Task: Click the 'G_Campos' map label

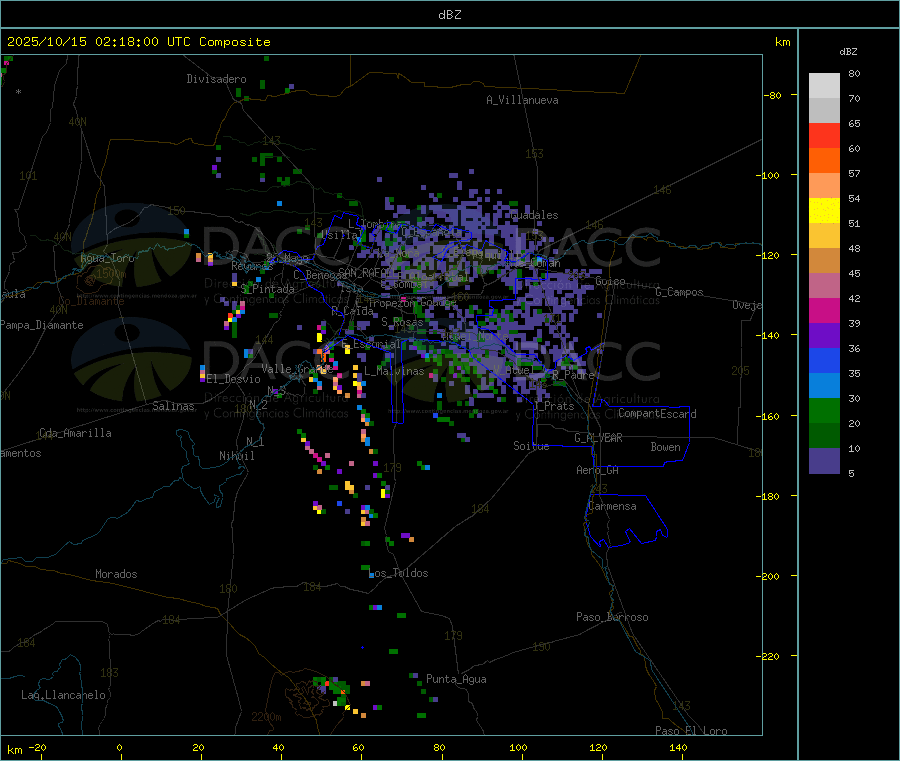Action: [x=679, y=292]
